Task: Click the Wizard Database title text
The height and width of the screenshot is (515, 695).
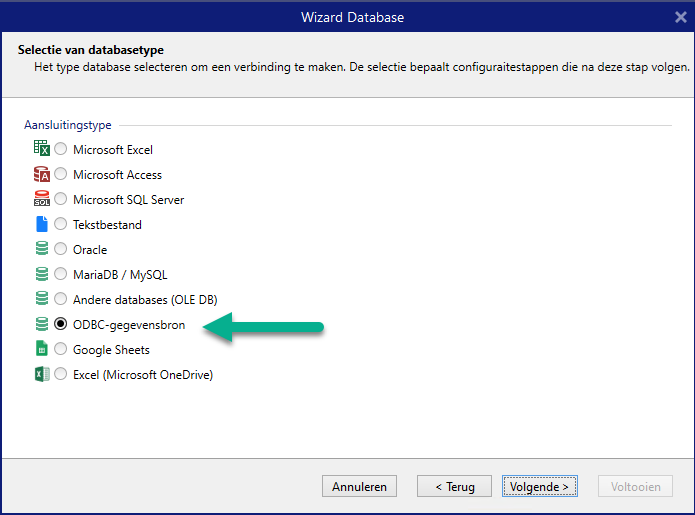Action: (352, 17)
